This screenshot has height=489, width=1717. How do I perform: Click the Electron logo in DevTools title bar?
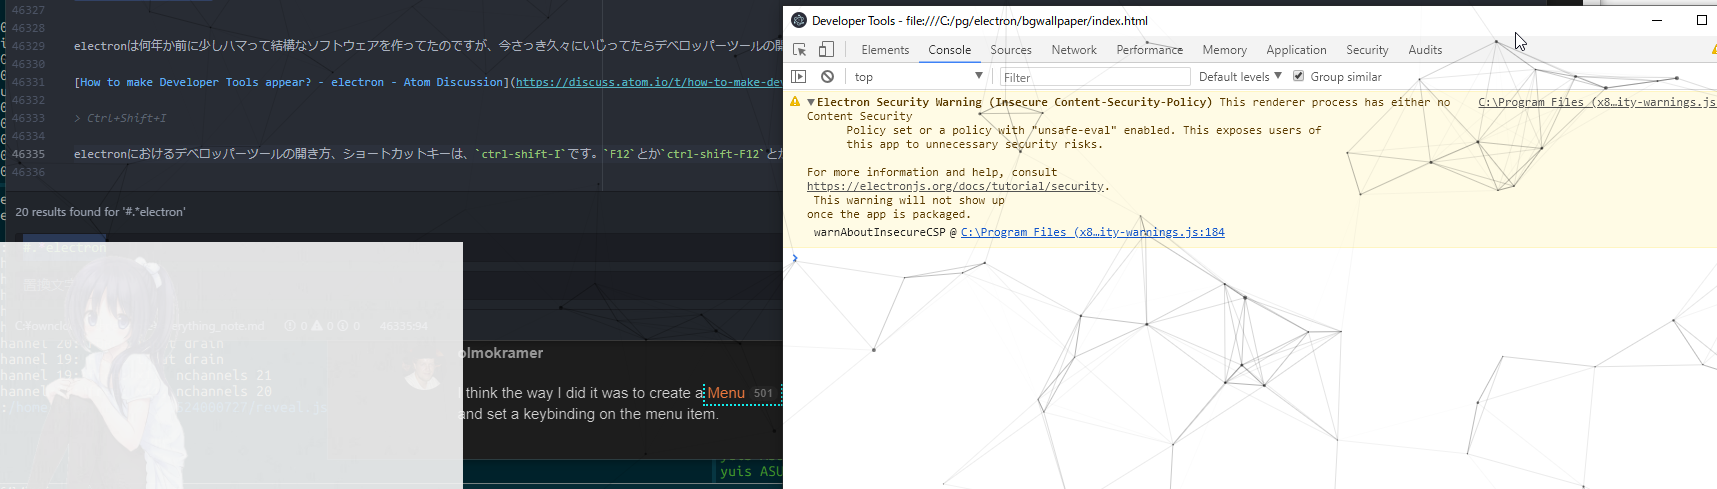click(x=798, y=21)
